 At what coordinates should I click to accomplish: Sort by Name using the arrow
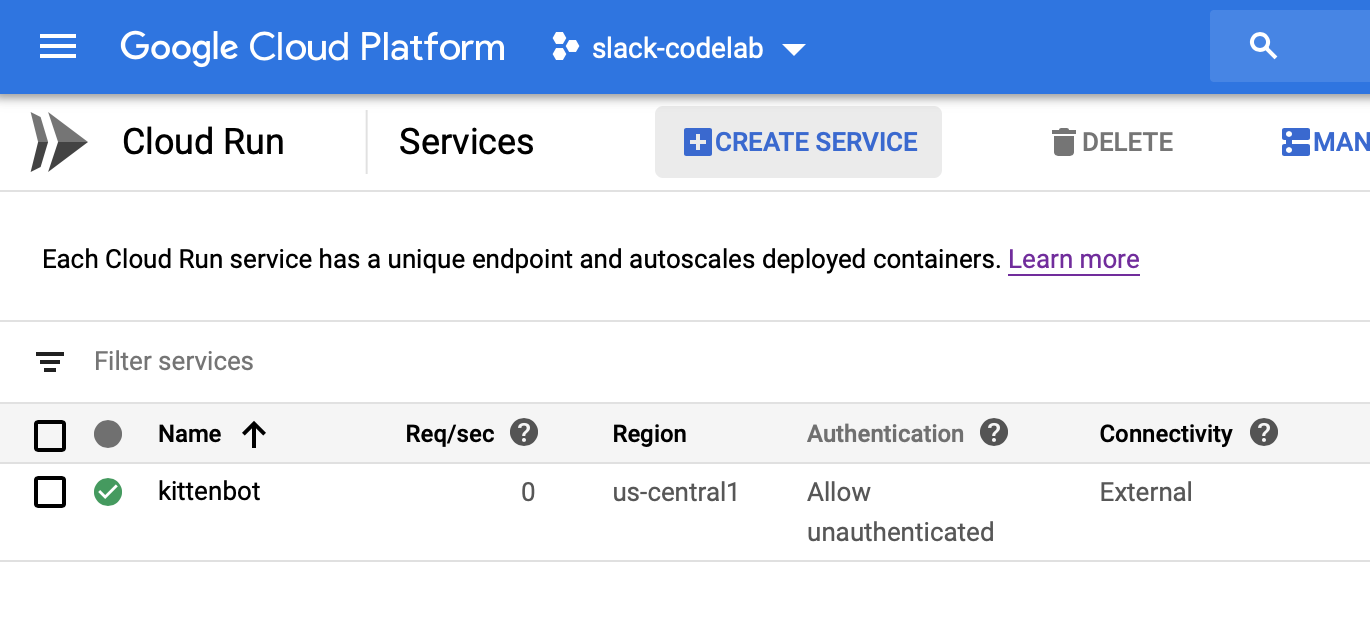[254, 434]
